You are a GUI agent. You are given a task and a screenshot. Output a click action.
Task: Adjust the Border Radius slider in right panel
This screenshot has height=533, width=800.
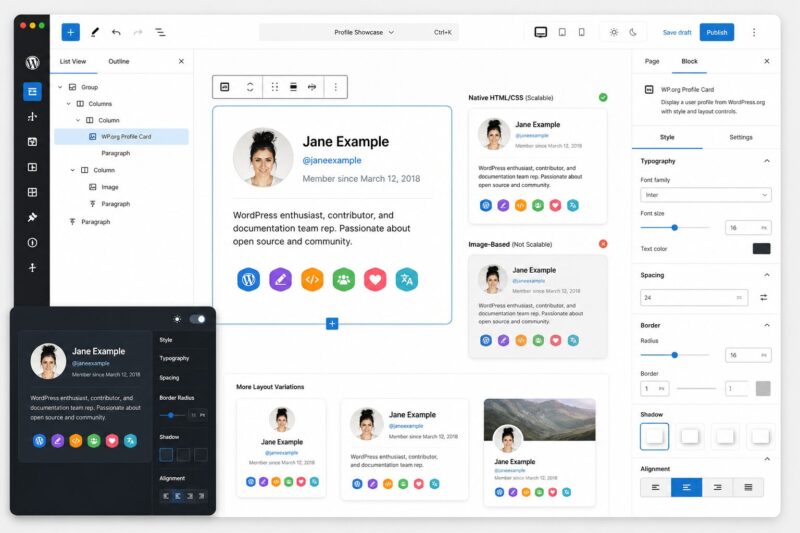click(674, 355)
